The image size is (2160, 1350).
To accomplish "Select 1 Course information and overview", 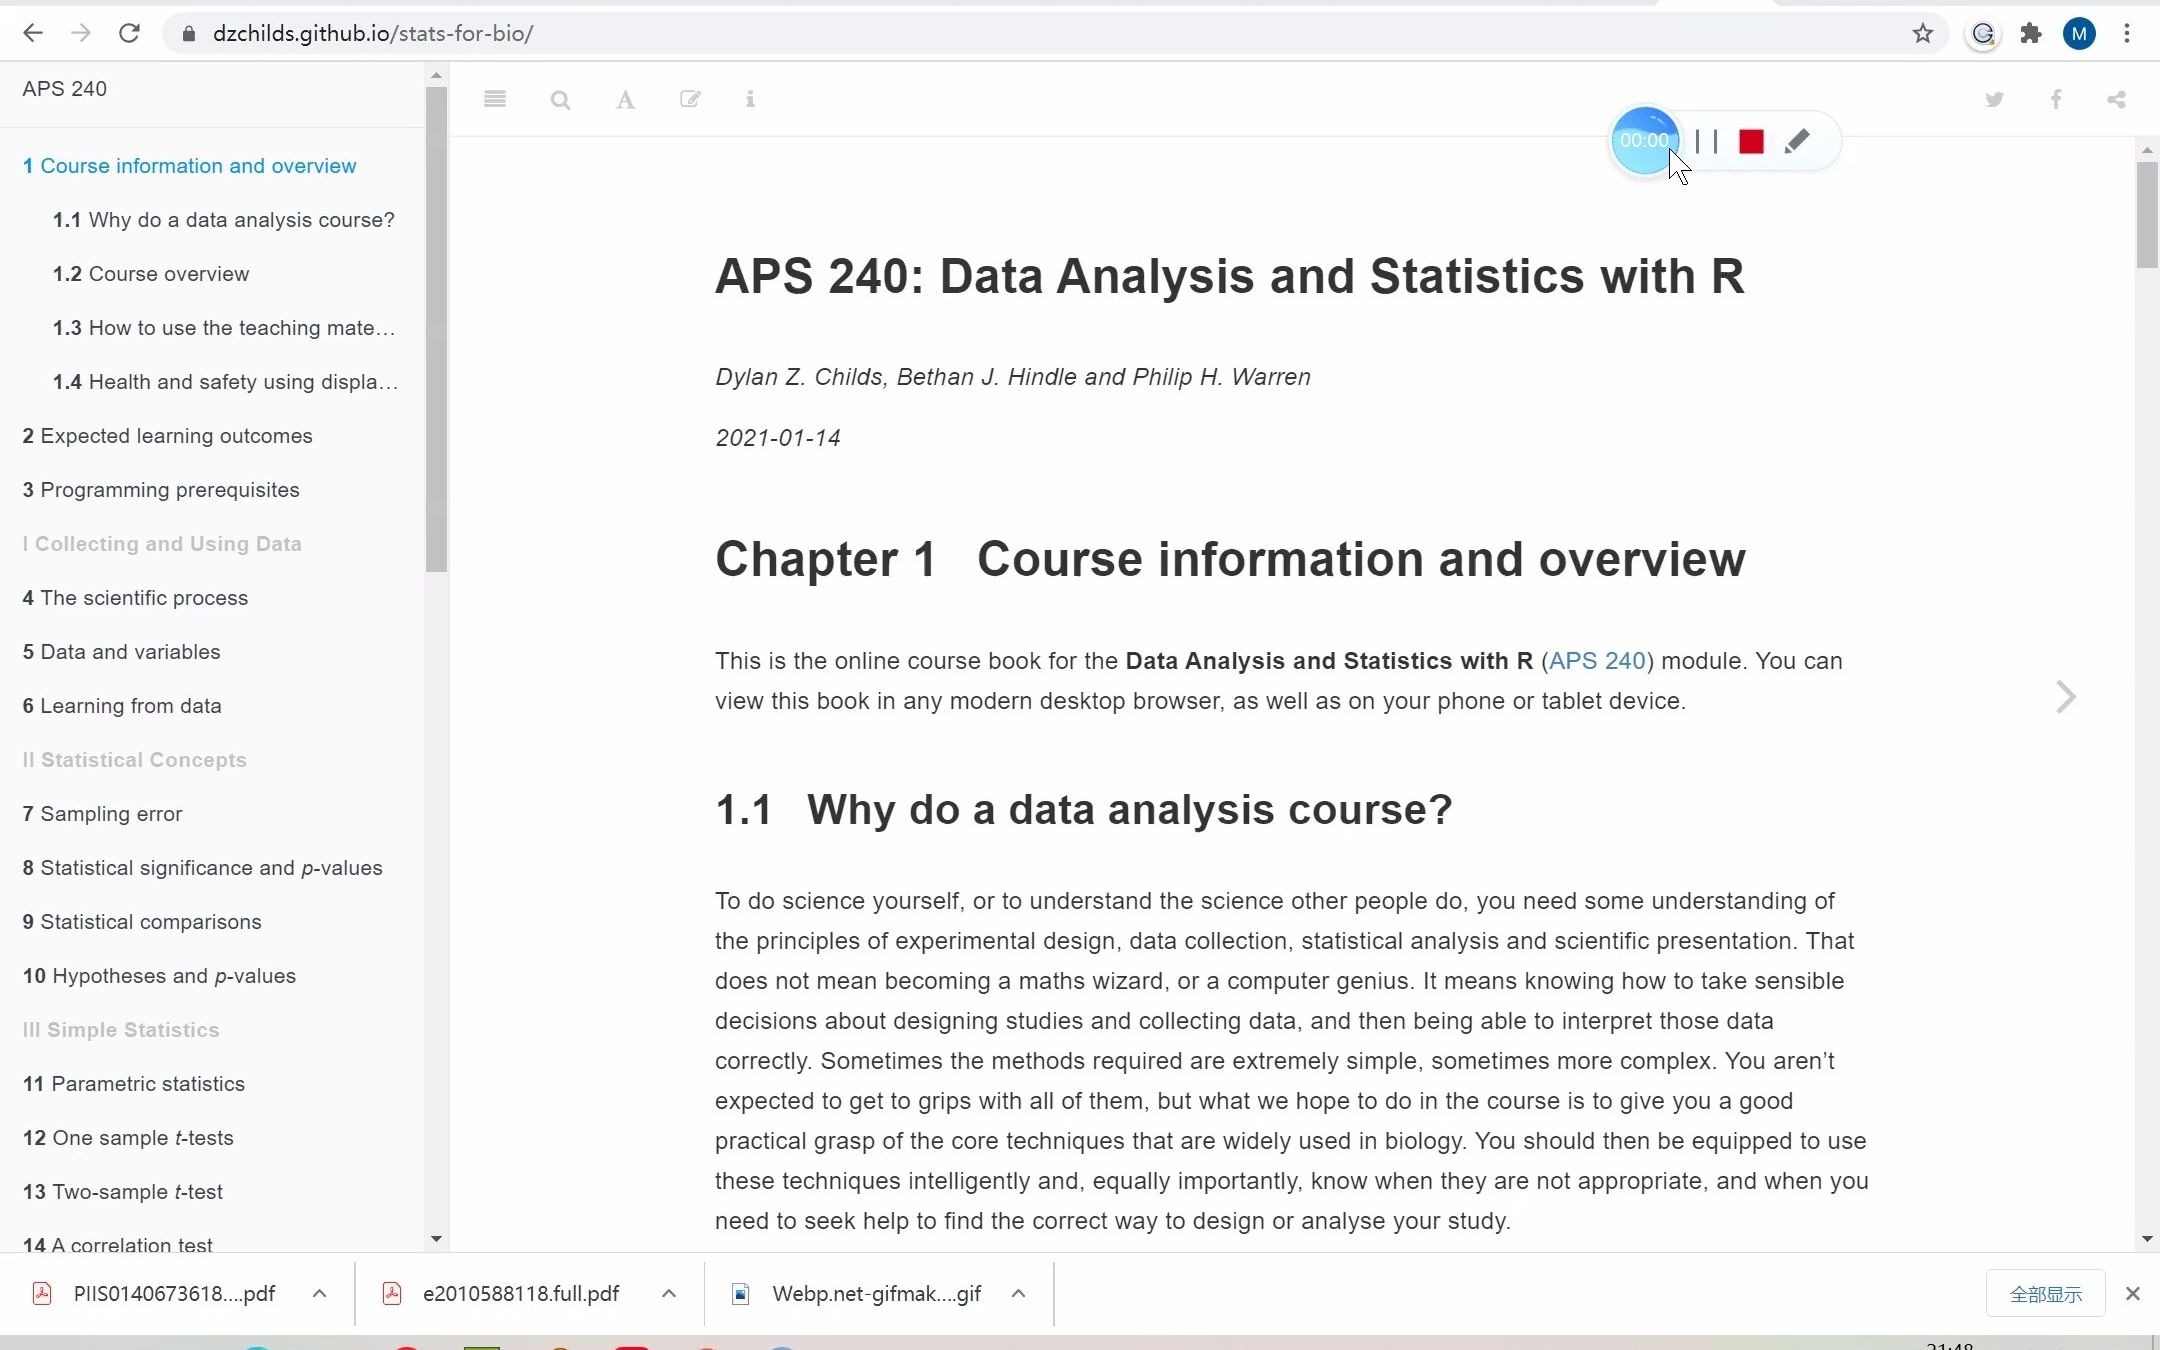I will [189, 166].
